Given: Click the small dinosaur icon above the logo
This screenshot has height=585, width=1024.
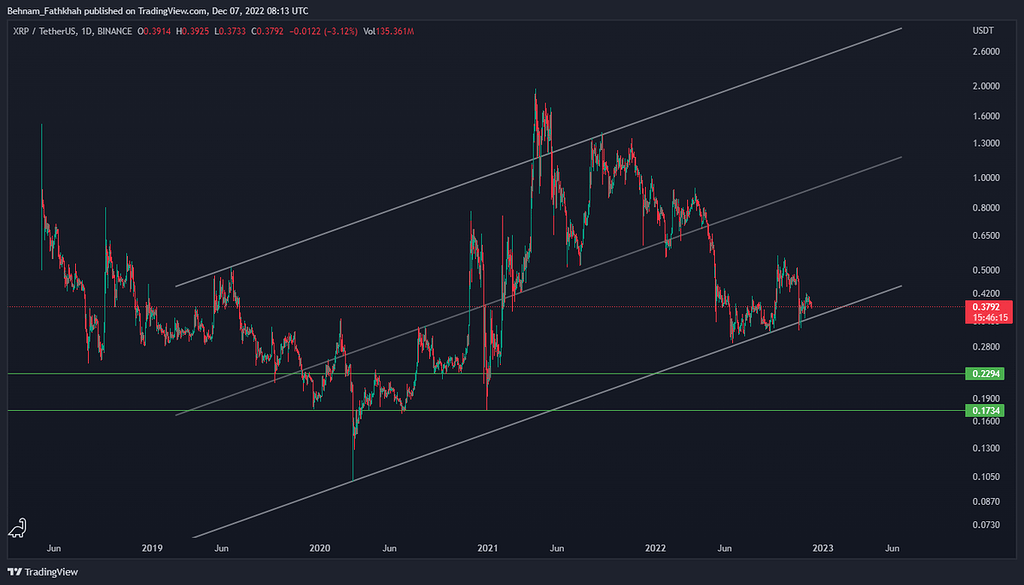Looking at the screenshot, I should coord(18,529).
